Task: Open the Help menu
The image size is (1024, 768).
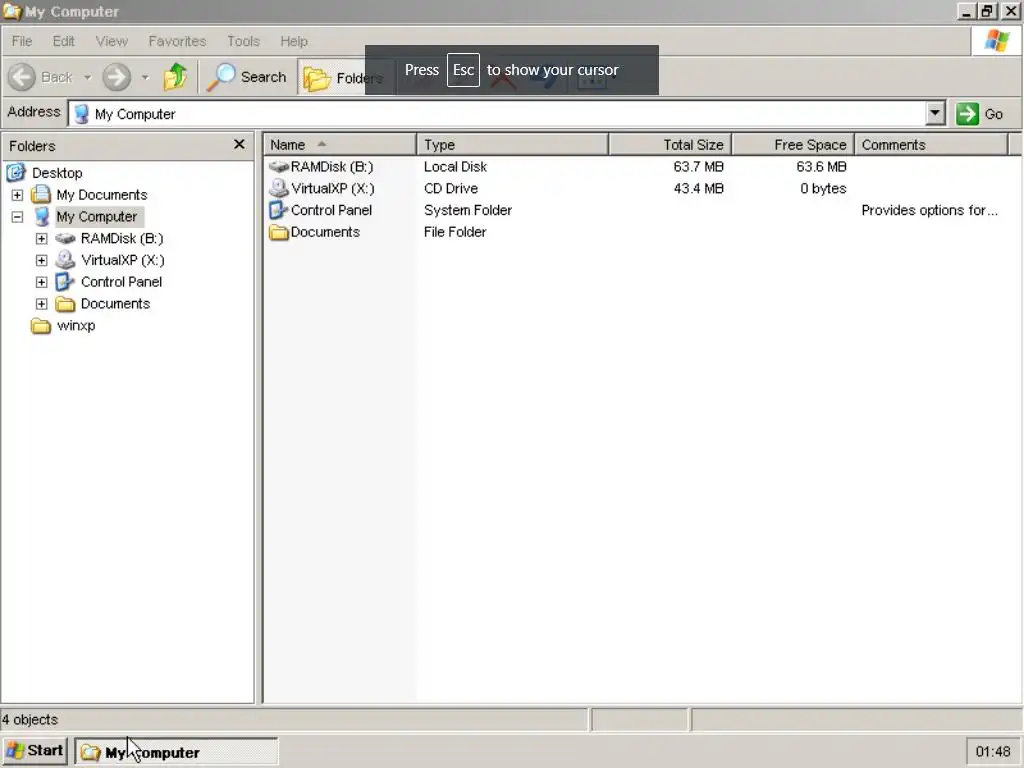Action: coord(294,41)
